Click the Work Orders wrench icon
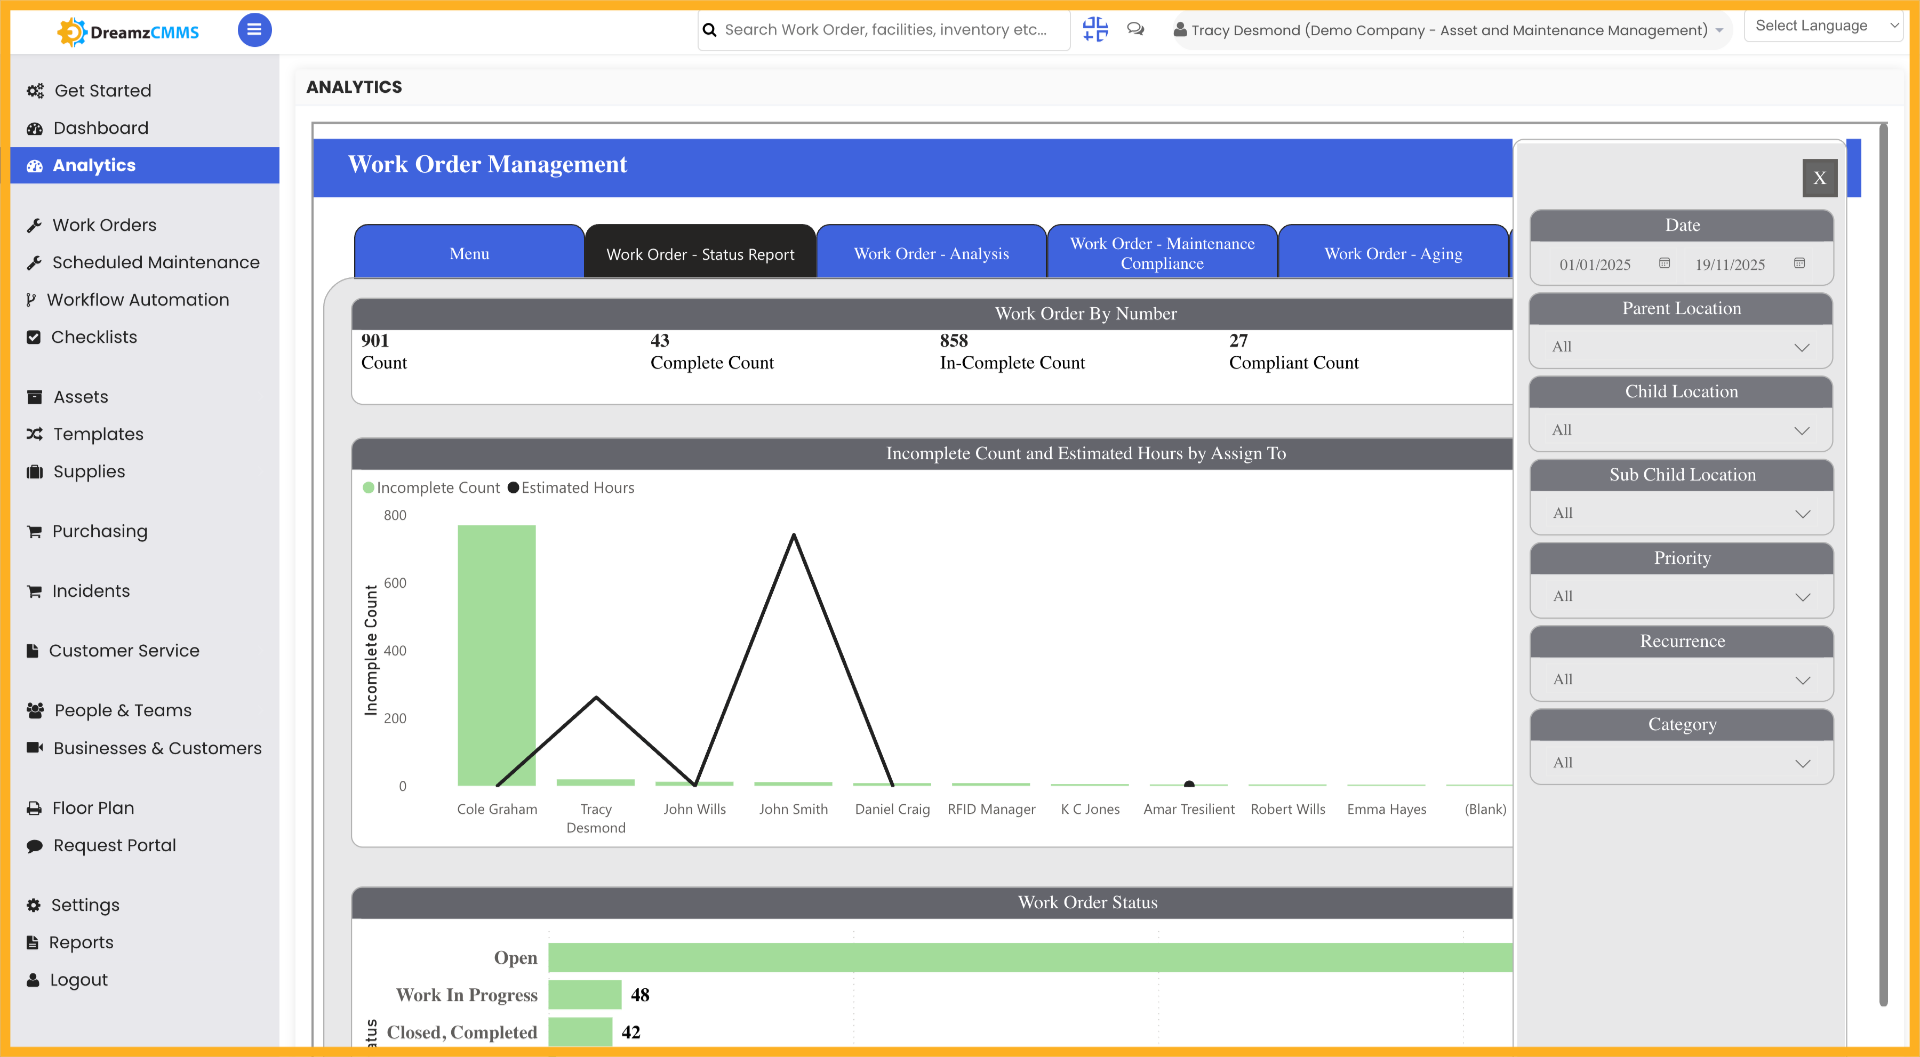 tap(34, 225)
